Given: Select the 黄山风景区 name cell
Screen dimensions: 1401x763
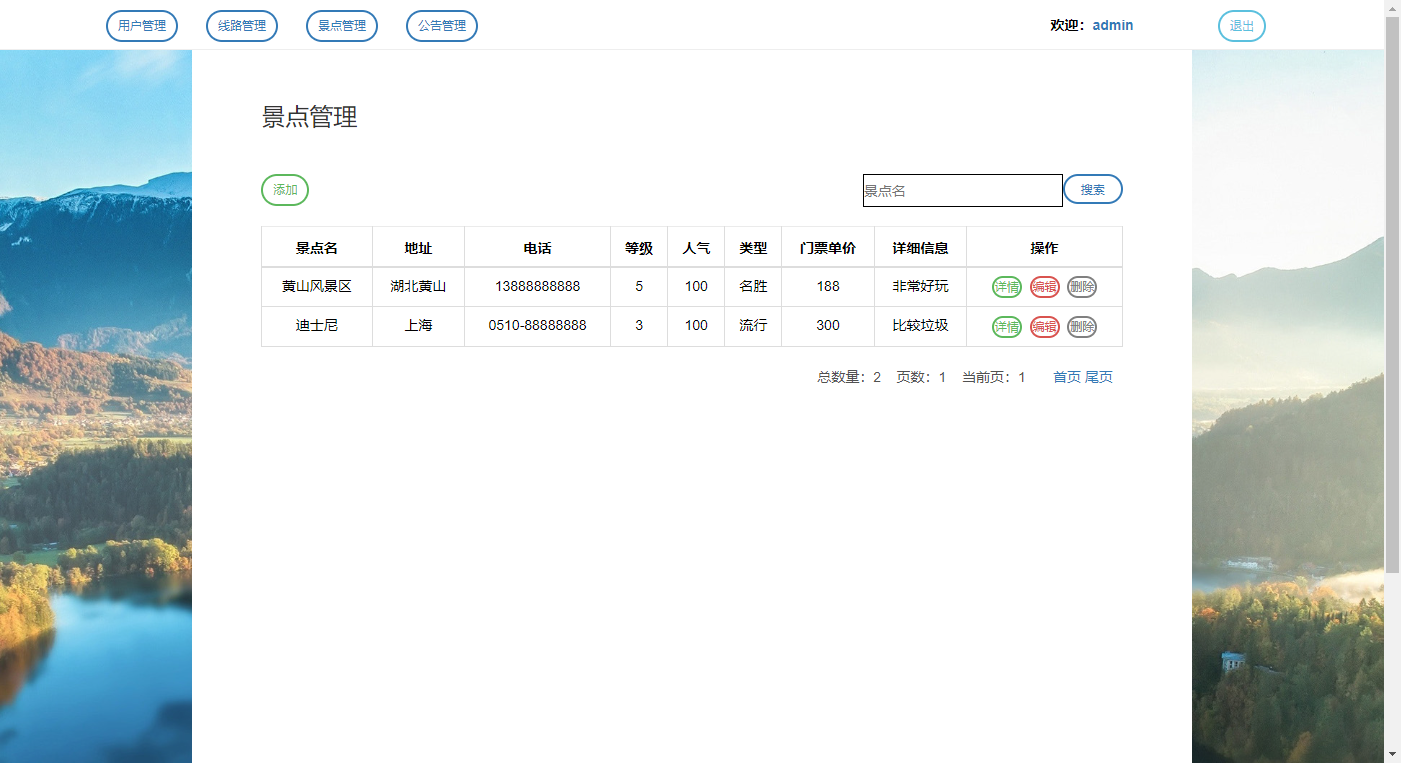Looking at the screenshot, I should (317, 287).
